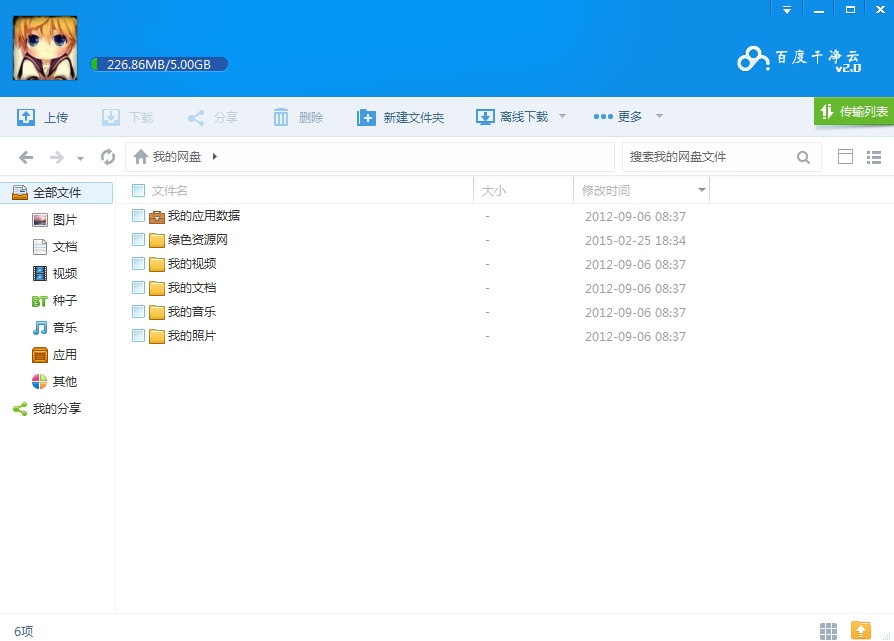Toggle the preview pane layout icon
Image resolution: width=894 pixels, height=641 pixels.
[846, 156]
